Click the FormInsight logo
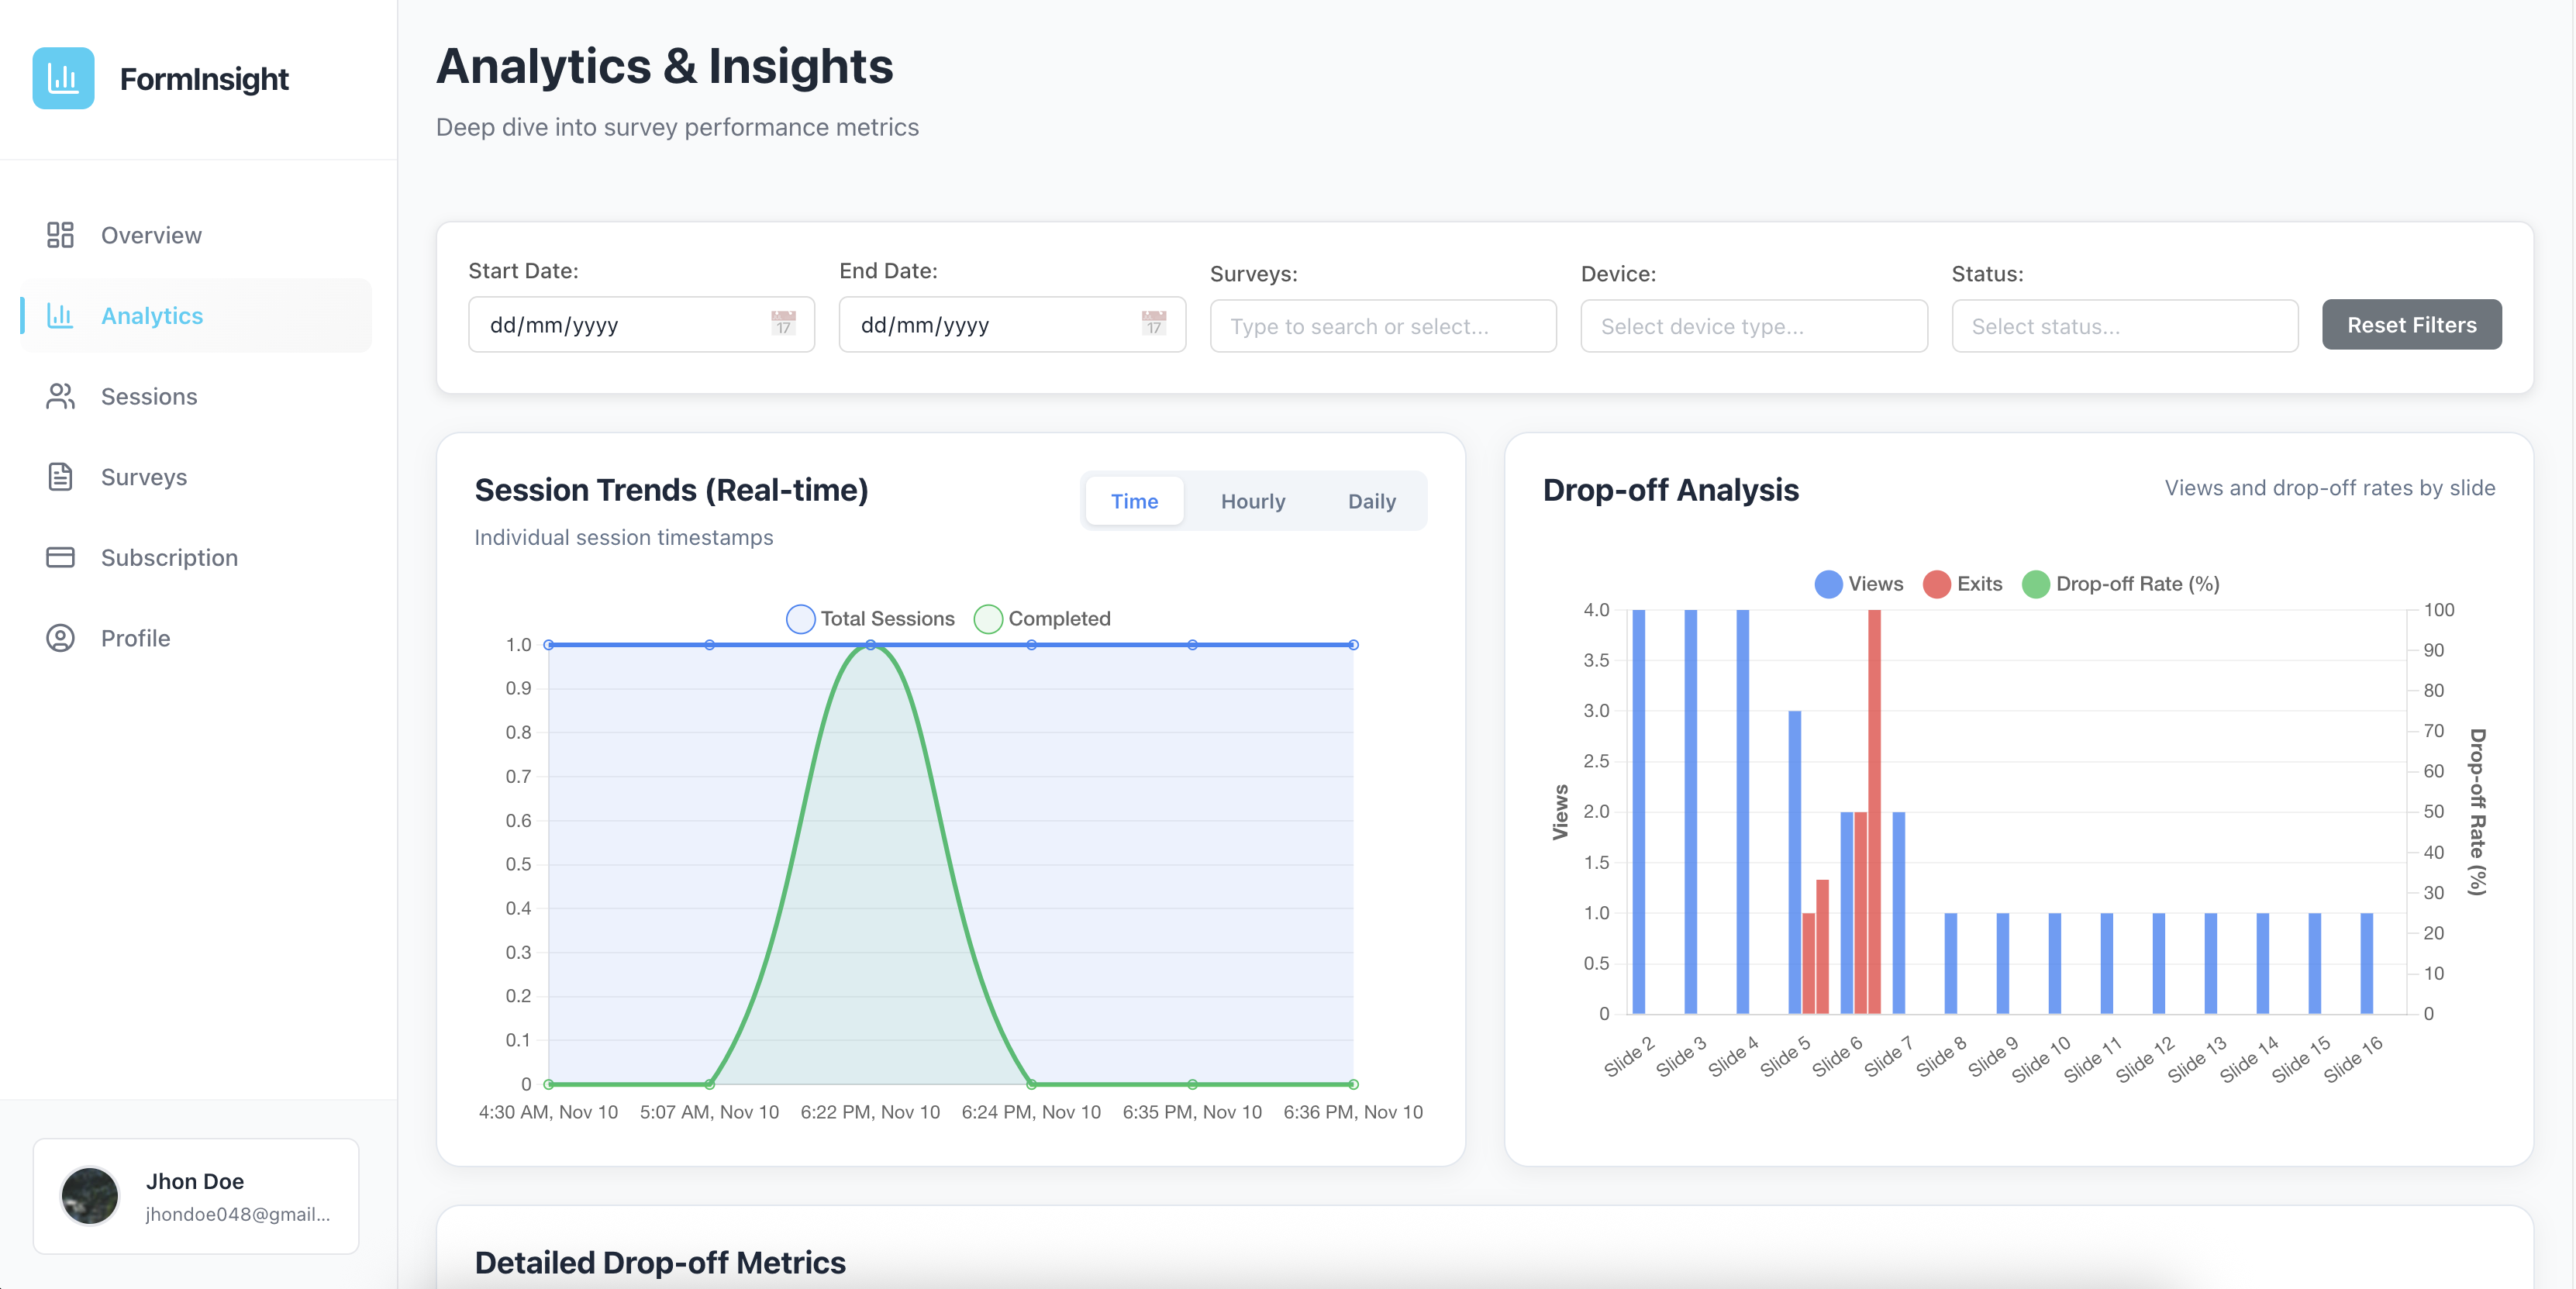The width and height of the screenshot is (2576, 1289). [x=63, y=78]
